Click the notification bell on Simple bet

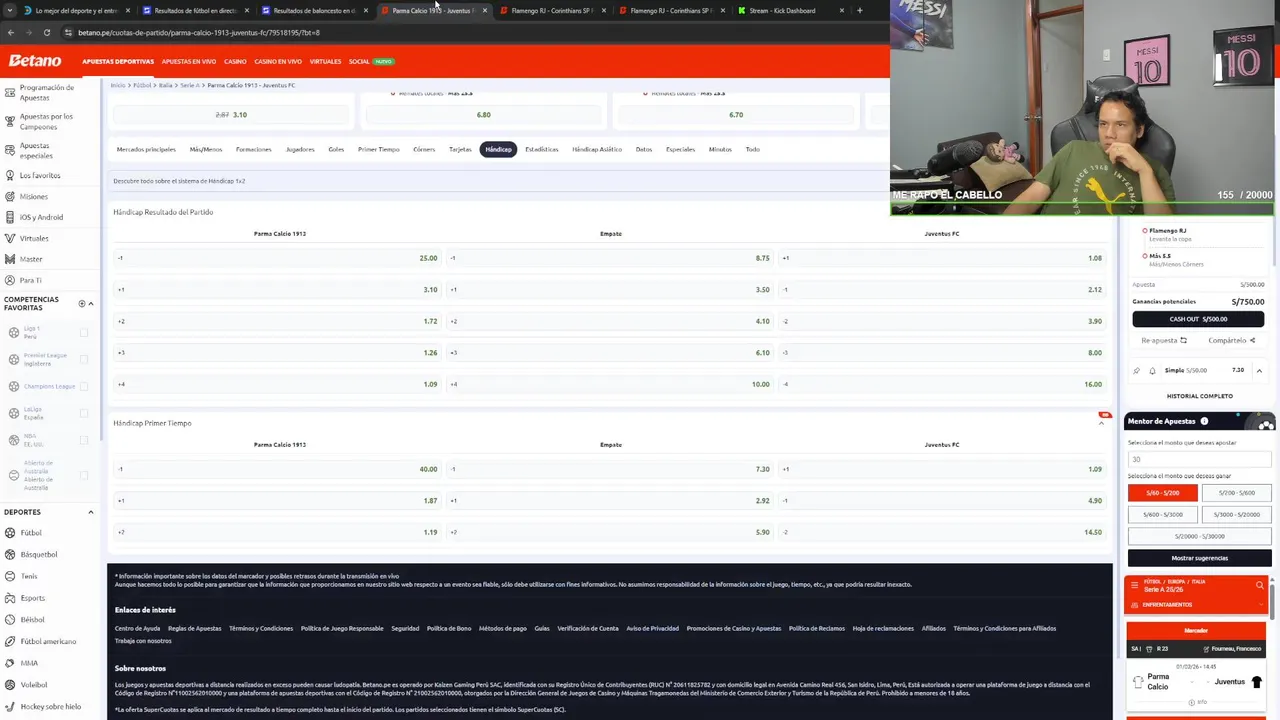[x=1152, y=371]
